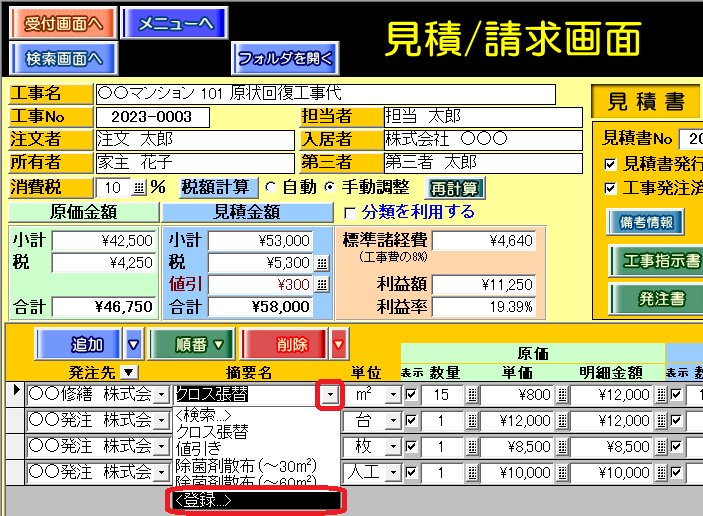
Task: Click the 工事名 text input field
Action: pos(325,94)
